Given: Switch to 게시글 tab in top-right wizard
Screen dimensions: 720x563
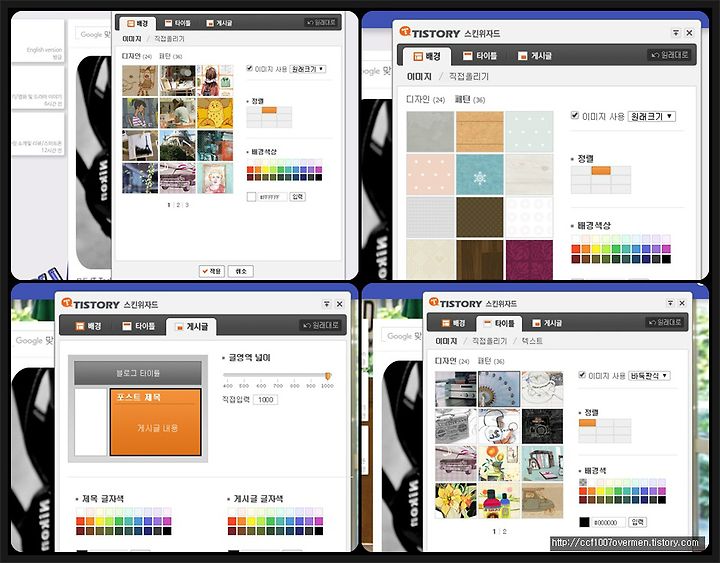Looking at the screenshot, I should (535, 56).
